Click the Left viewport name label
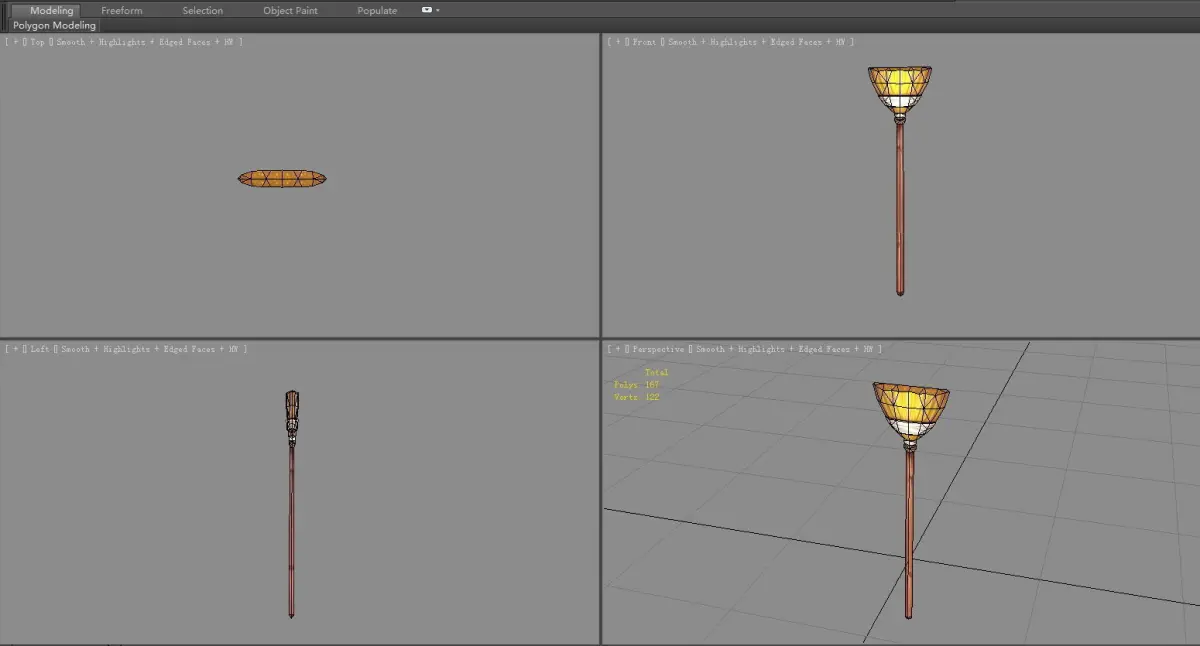The image size is (1200, 646). pyautogui.click(x=40, y=349)
